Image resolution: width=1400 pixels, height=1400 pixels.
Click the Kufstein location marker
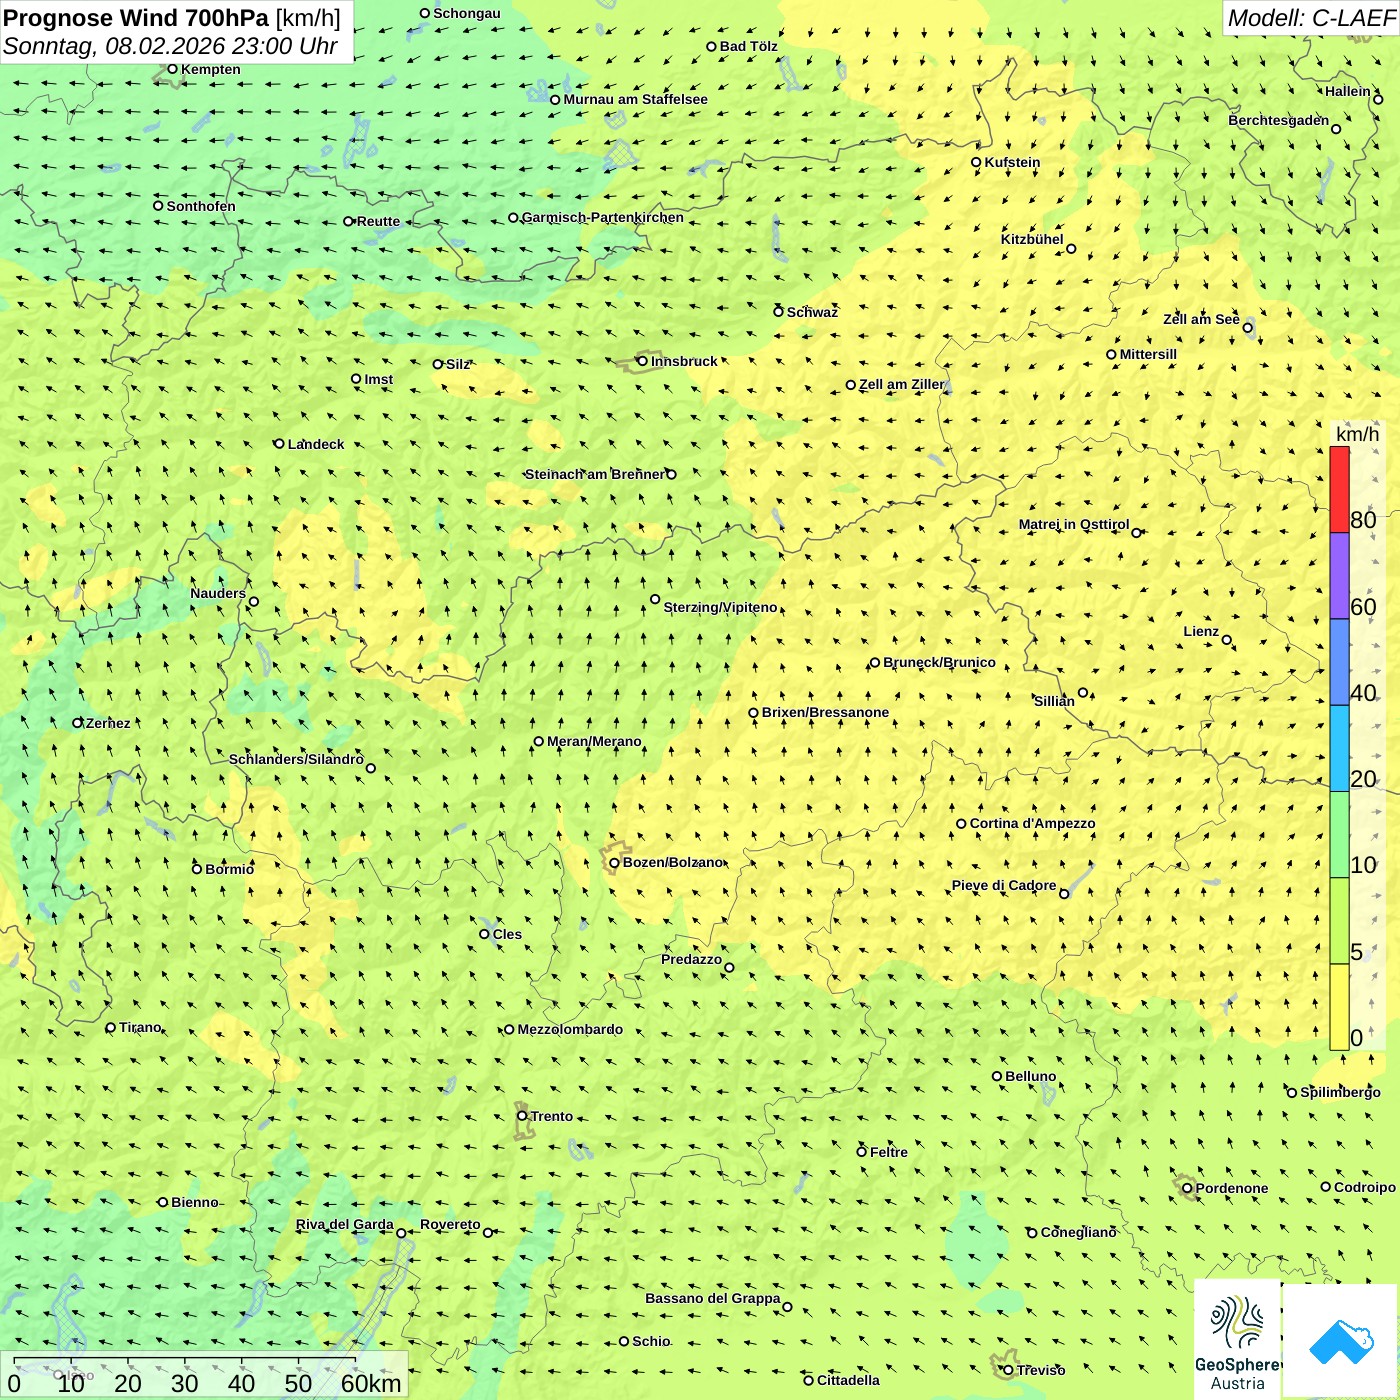[x=976, y=162]
